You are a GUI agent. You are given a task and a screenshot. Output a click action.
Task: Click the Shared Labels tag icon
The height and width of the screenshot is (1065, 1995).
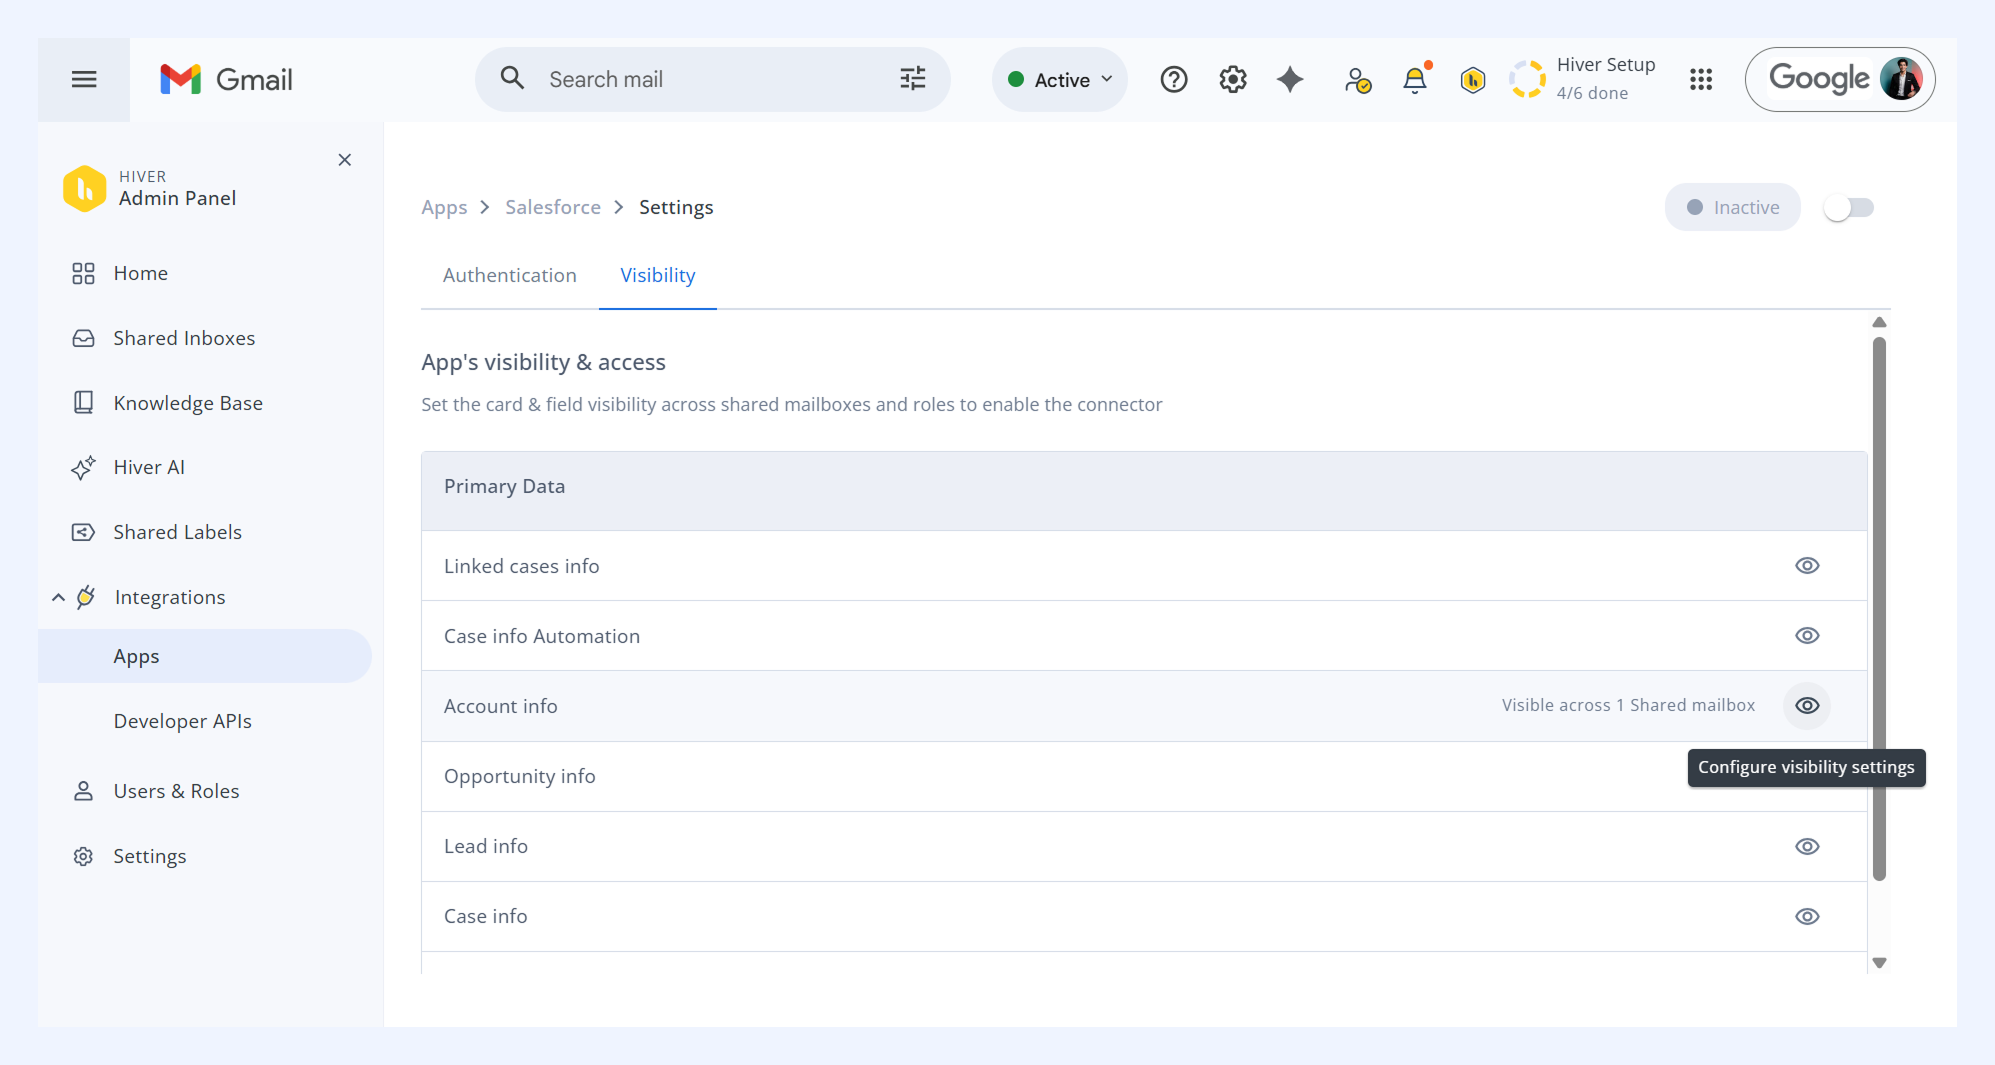[x=83, y=532]
